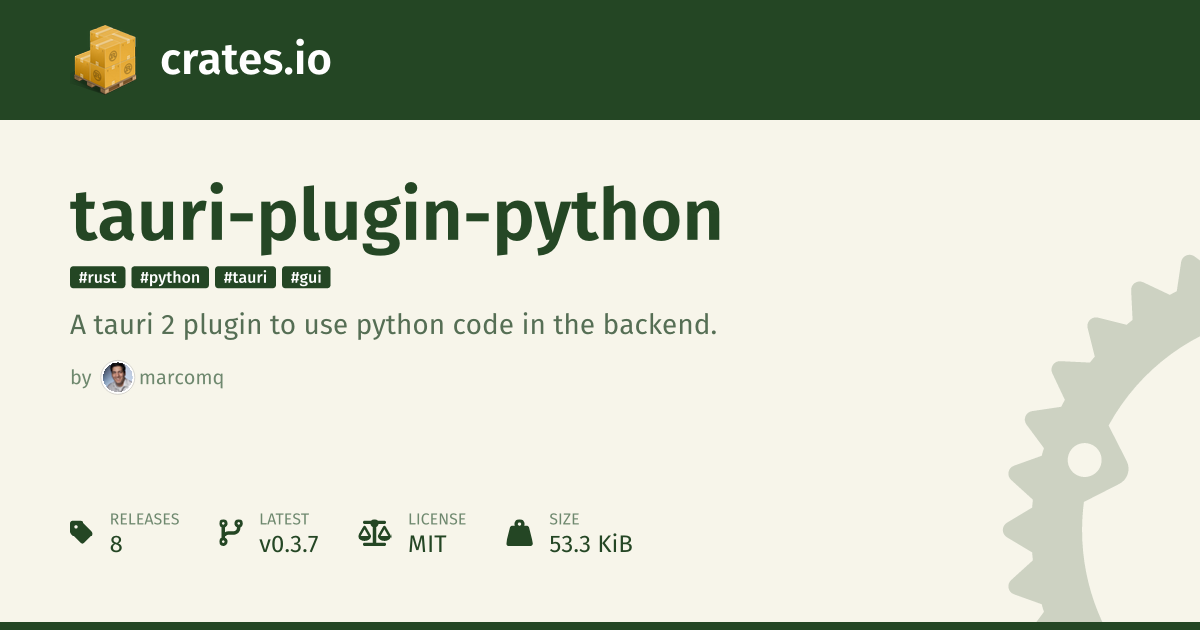Click marcomq's avatar picture
Viewport: 1200px width, 630px height.
pyautogui.click(x=117, y=378)
